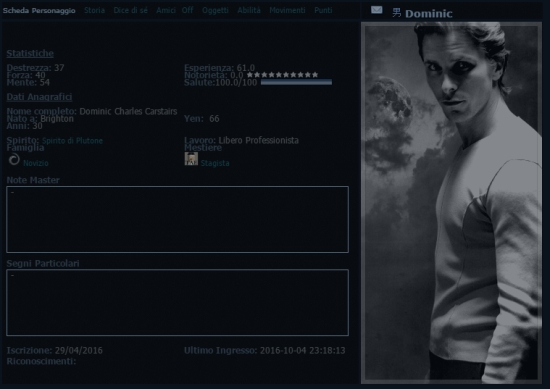The image size is (550, 389).
Task: Select Scheda Personaggio tab
Action: (39, 11)
